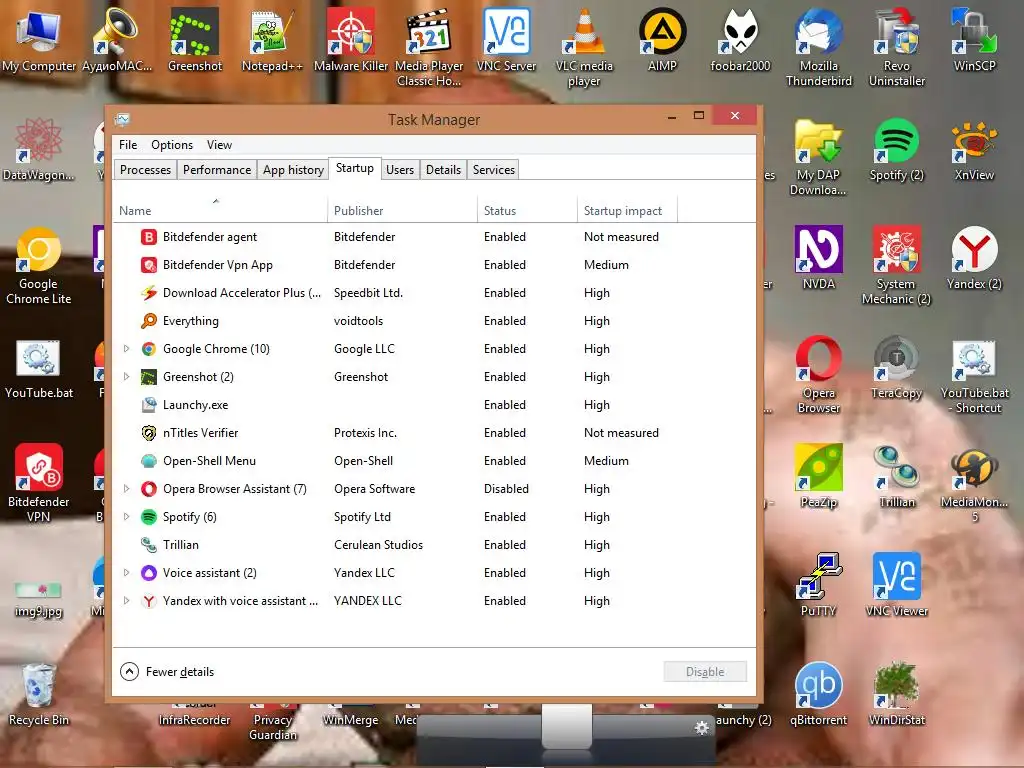Click the 'Disabled' status of Opera Browser Assistant
Viewport: 1024px width, 768px height.
[506, 488]
